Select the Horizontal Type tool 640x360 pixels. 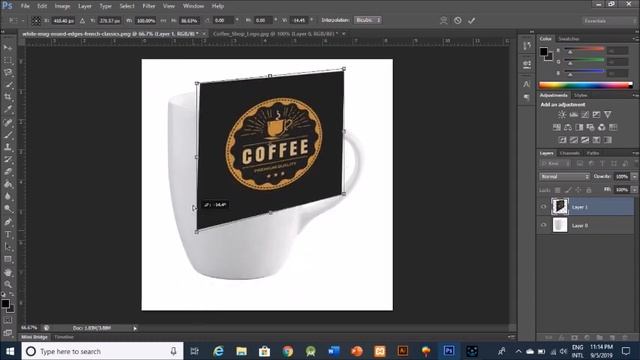(x=8, y=234)
